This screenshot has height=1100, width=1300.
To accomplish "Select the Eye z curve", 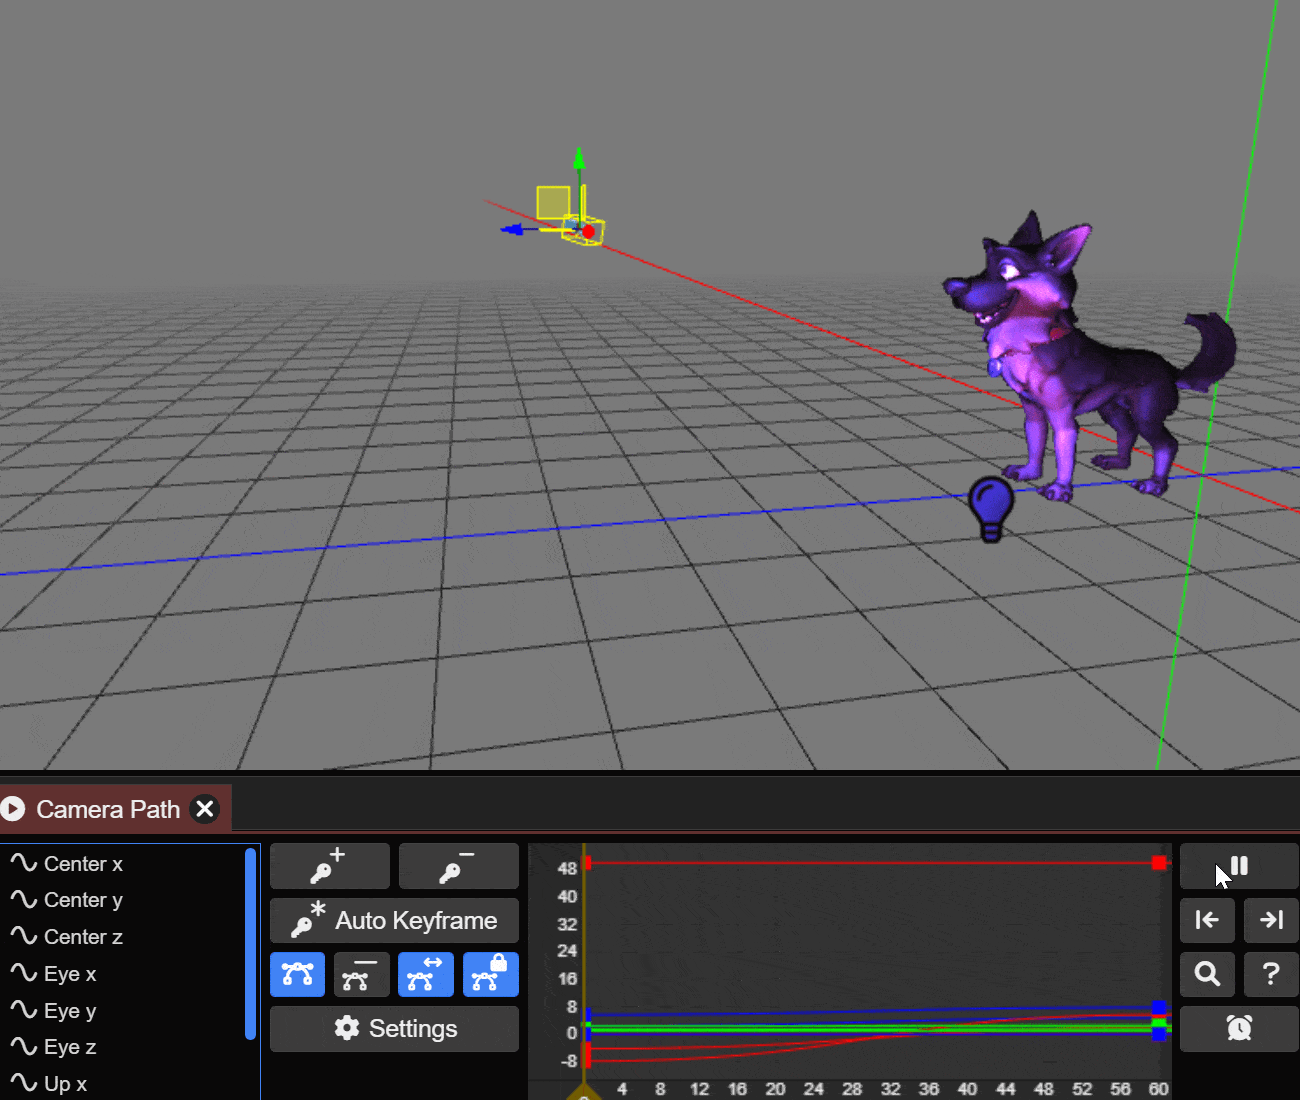I will tap(123, 1047).
